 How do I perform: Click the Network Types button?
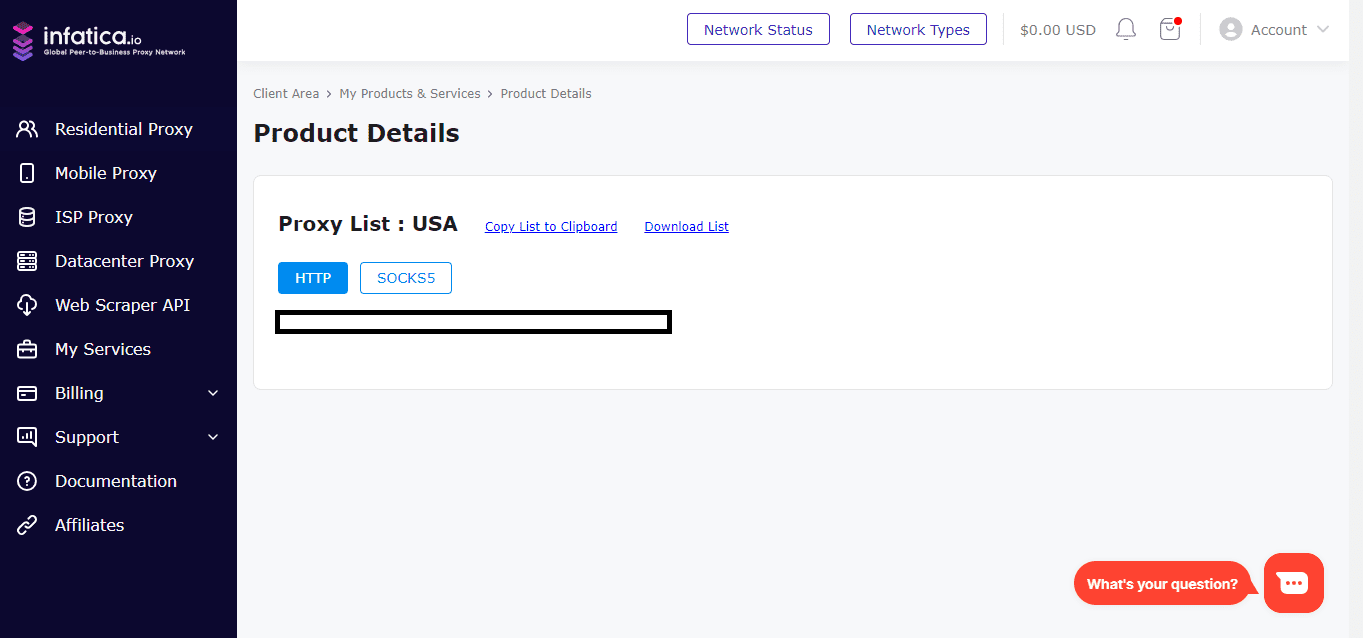918,29
